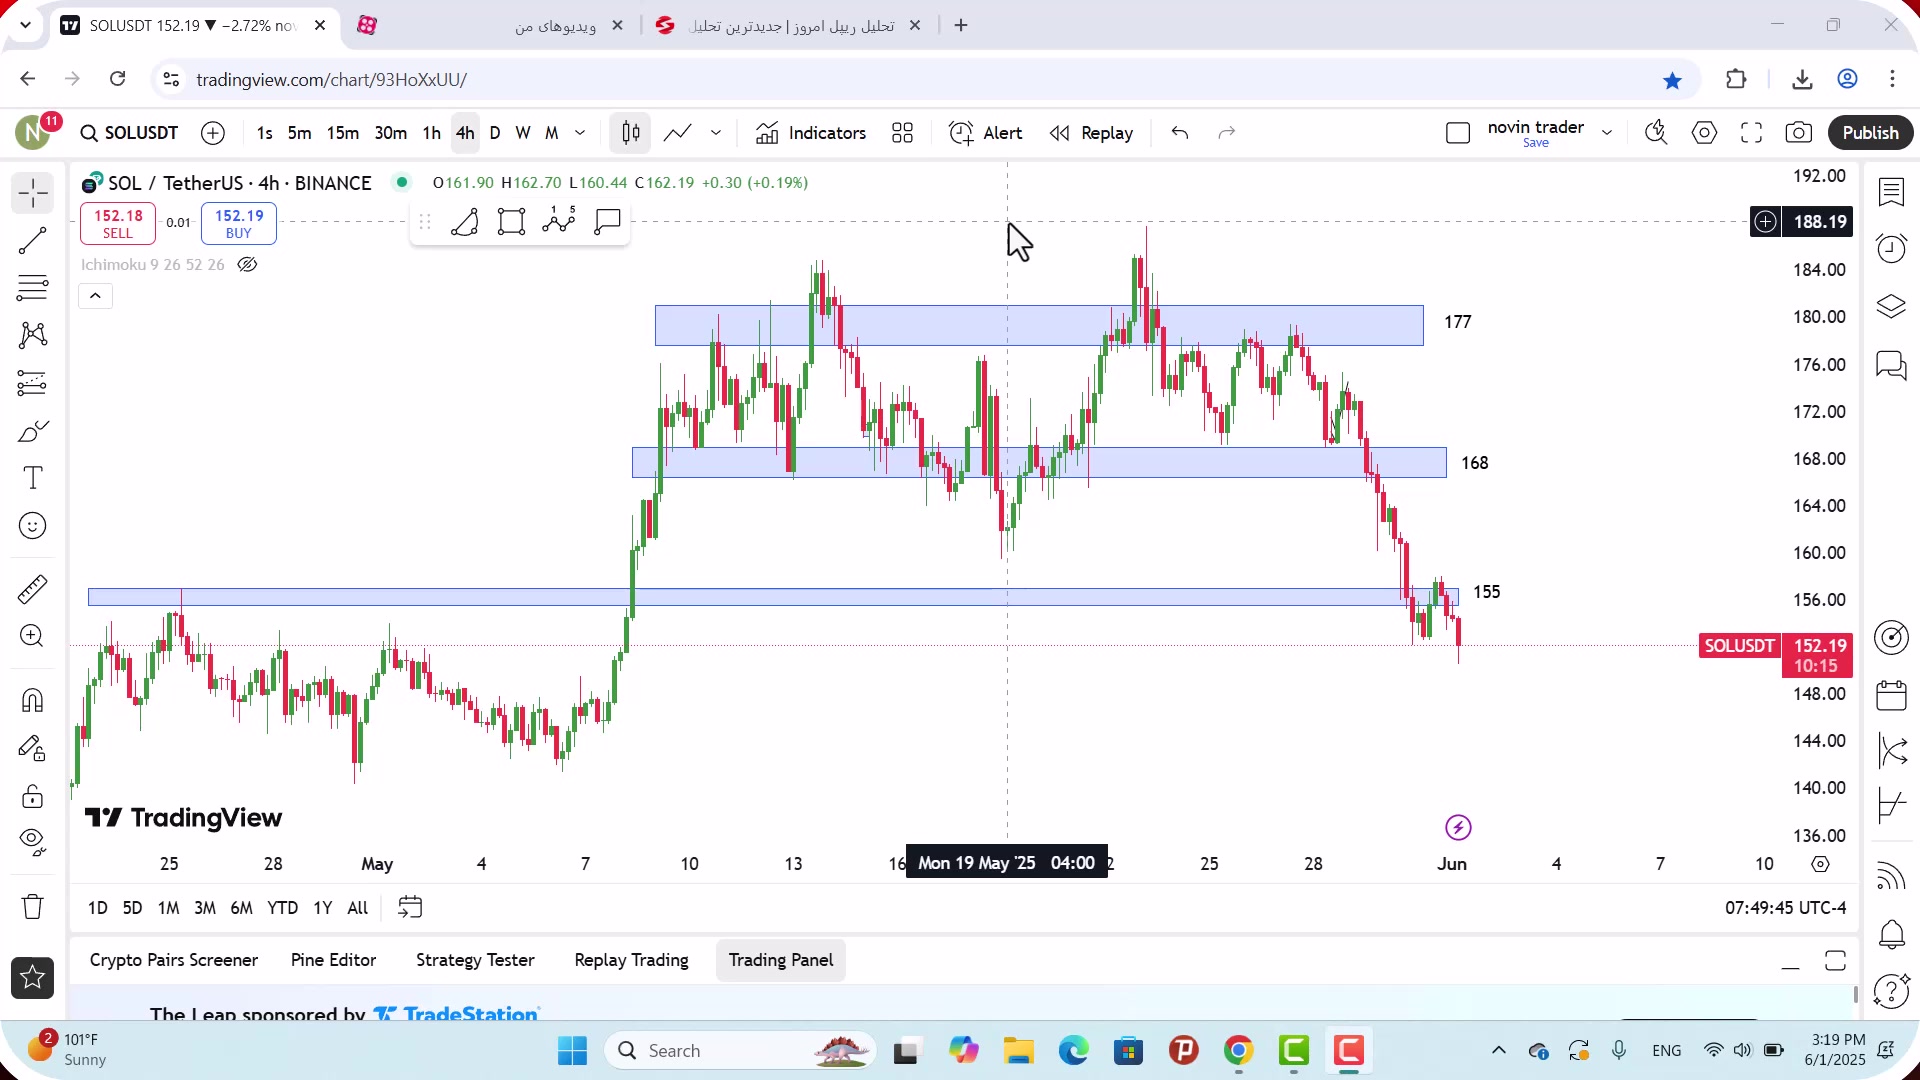Viewport: 1920px width, 1080px height.
Task: Set the YTD date range
Action: (x=283, y=908)
